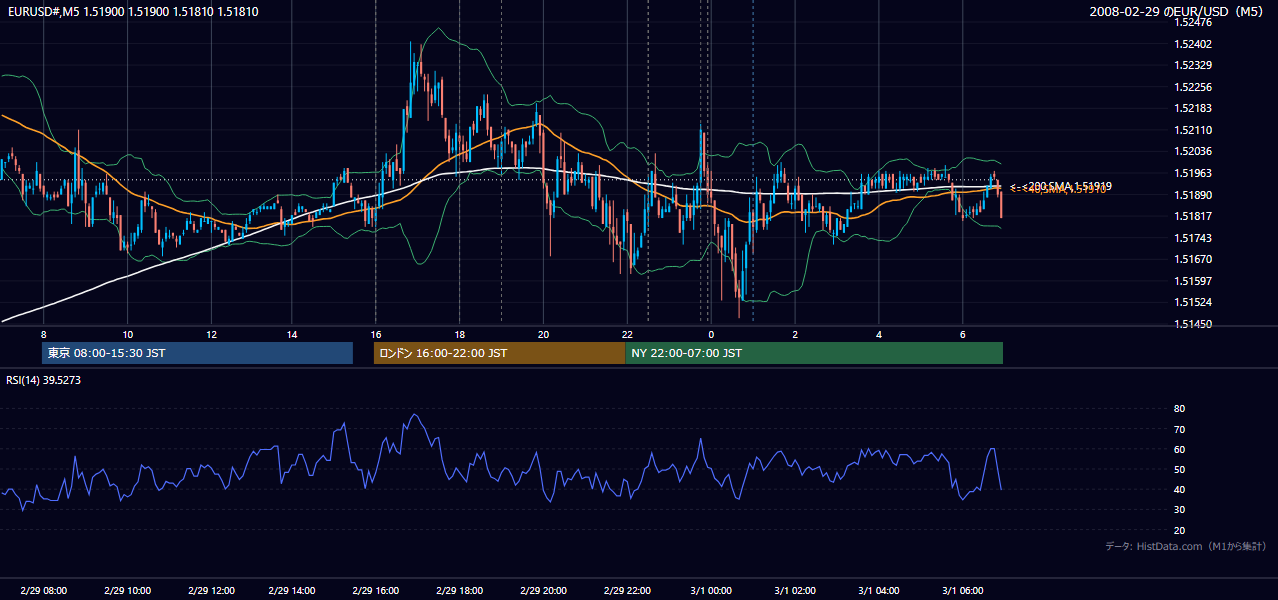The image size is (1278, 600).
Task: Click hour 12 on the upper time axis
Action: click(211, 334)
